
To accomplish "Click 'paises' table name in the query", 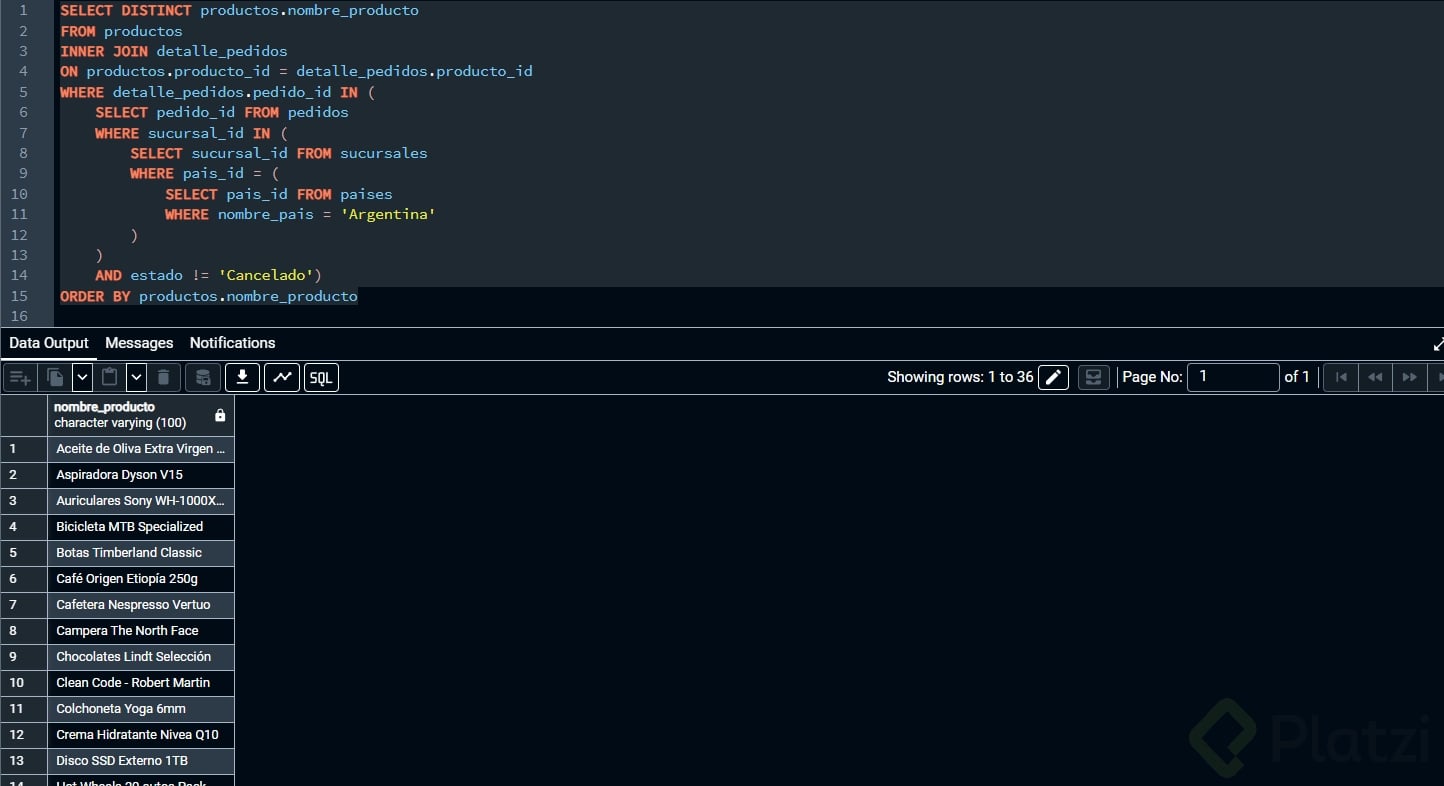I will 366,194.
